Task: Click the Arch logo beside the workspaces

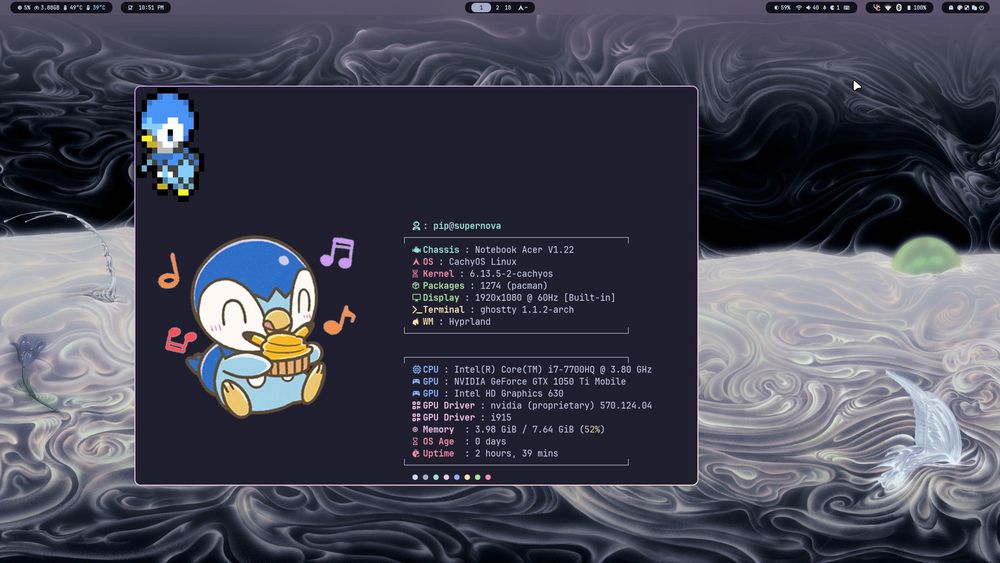Action: [x=522, y=8]
